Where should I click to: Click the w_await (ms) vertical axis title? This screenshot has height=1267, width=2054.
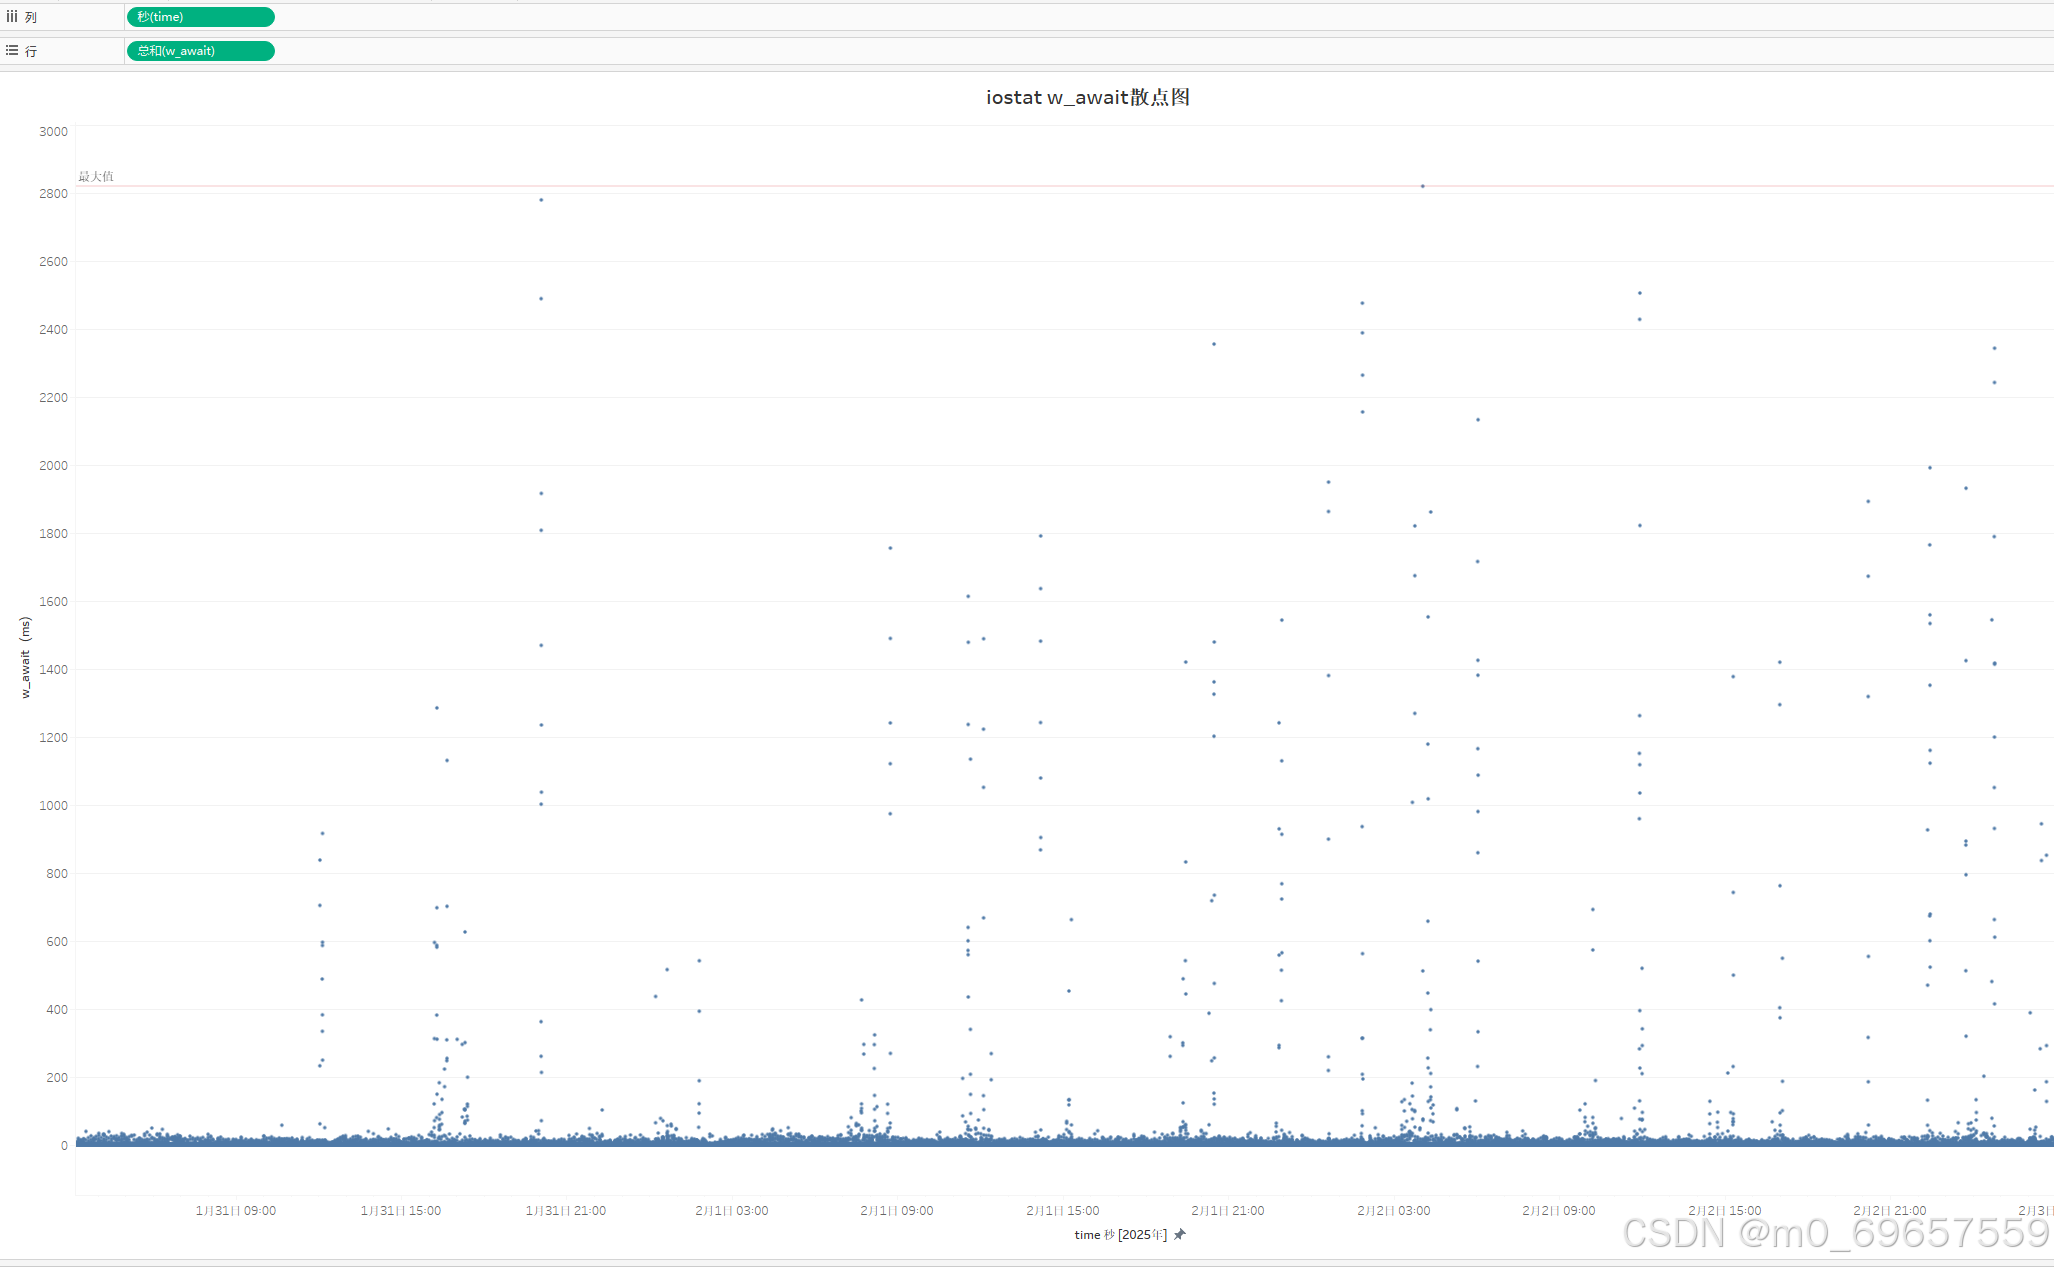(25, 657)
